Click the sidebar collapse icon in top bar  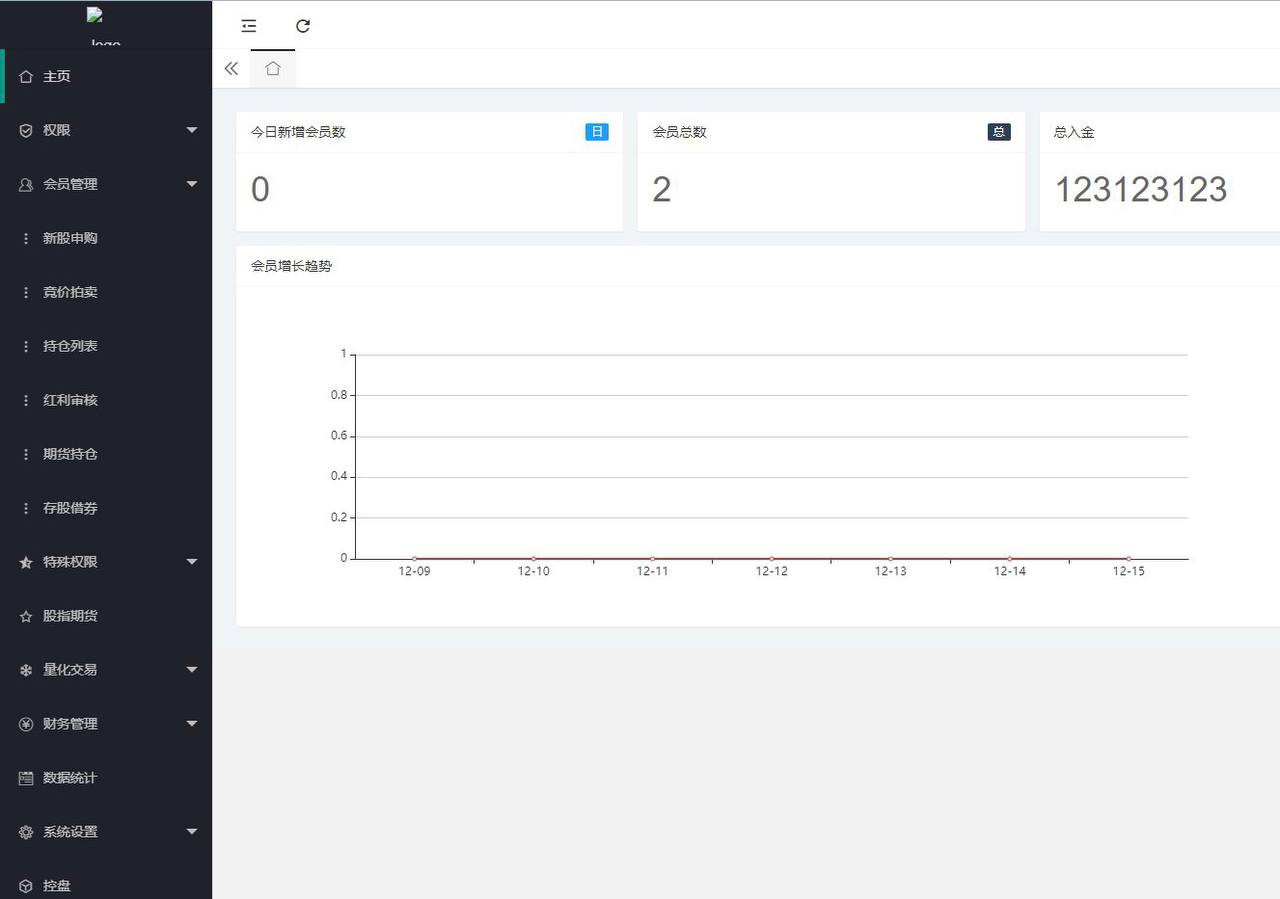(249, 26)
